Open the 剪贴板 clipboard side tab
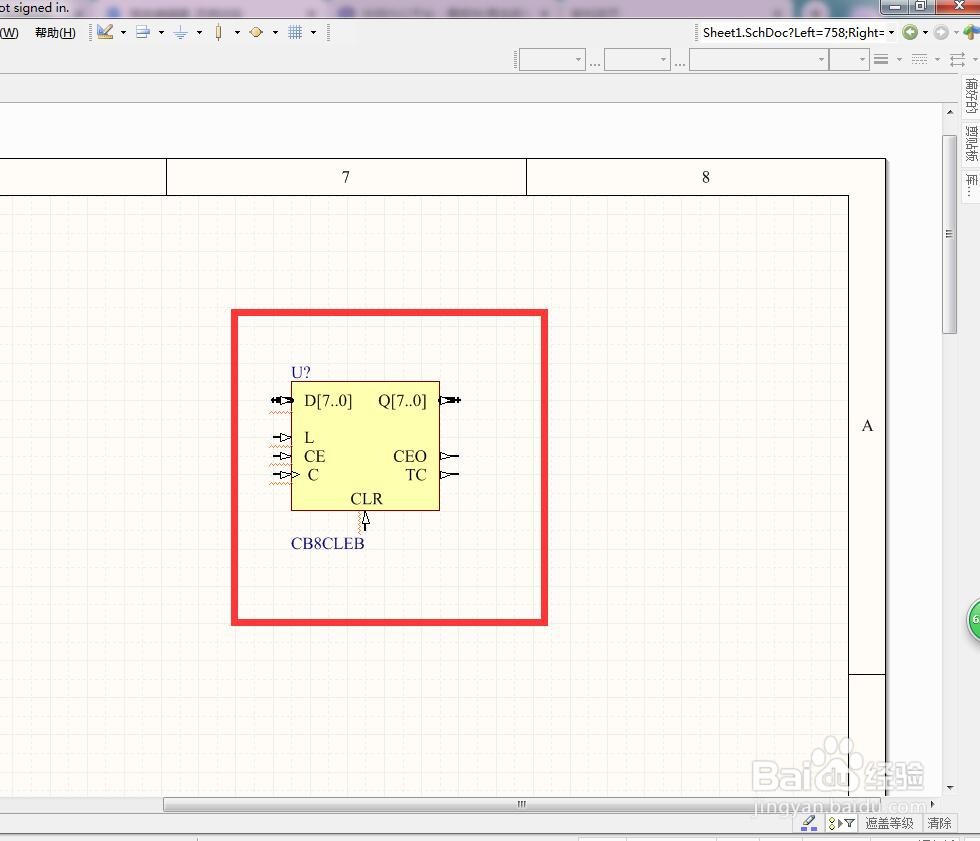The height and width of the screenshot is (841, 980). 971,143
